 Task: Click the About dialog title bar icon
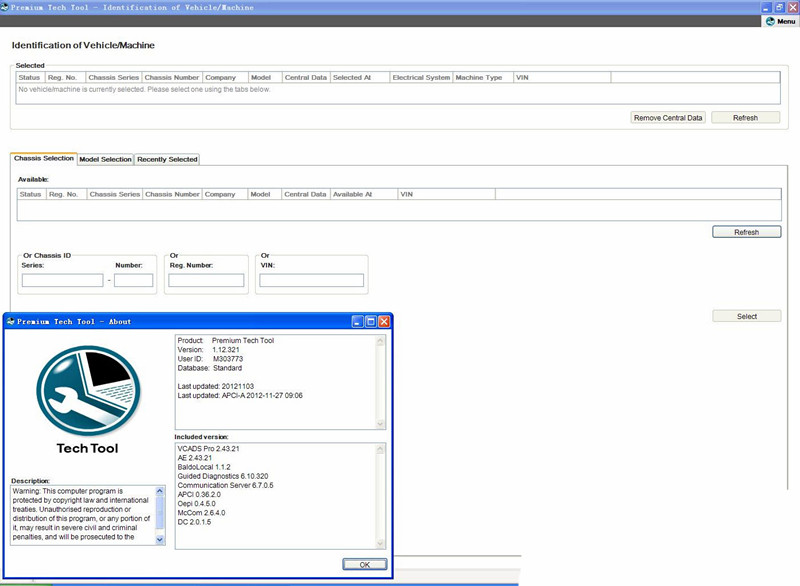pos(10,321)
